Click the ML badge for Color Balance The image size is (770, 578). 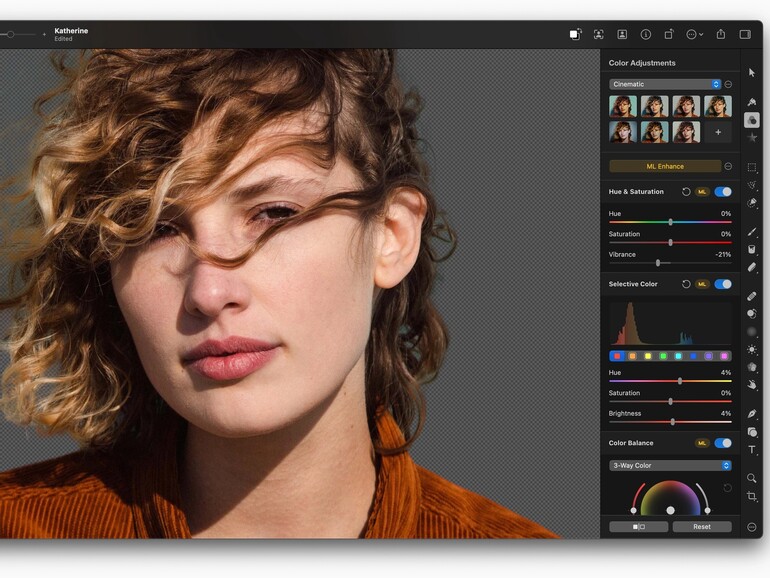[x=702, y=443]
